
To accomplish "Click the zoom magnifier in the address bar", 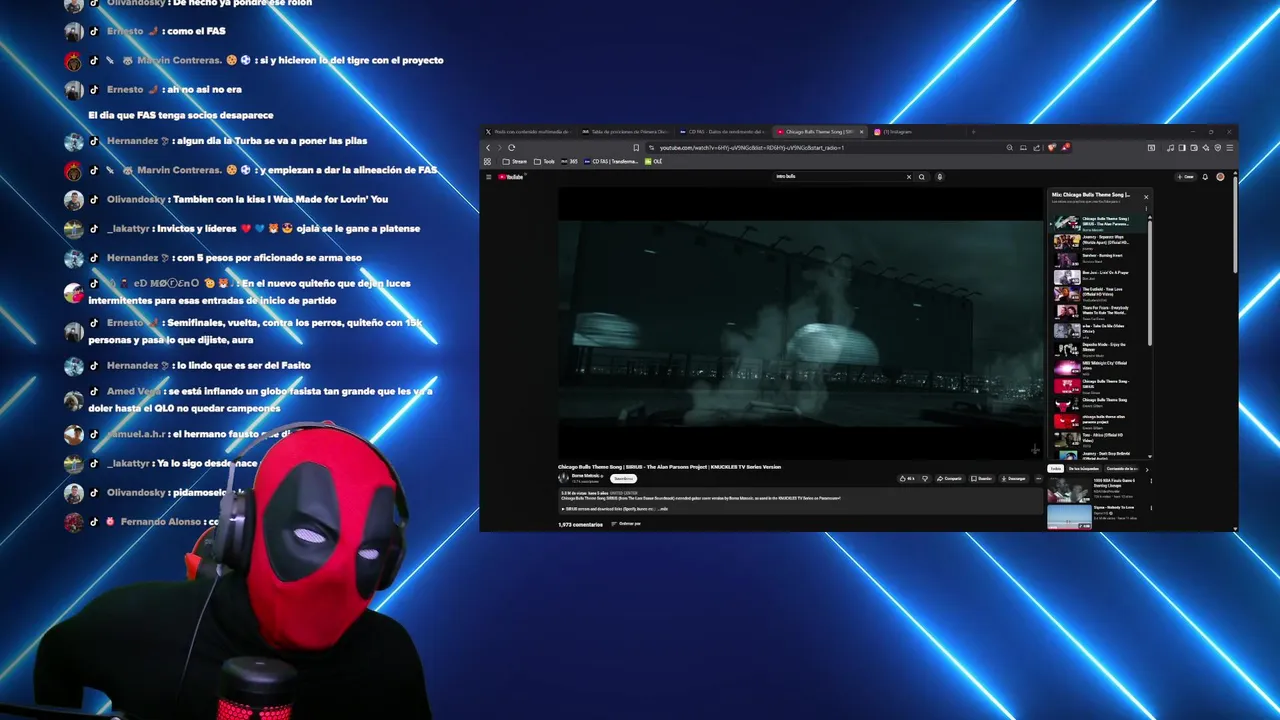I will coord(1010,148).
